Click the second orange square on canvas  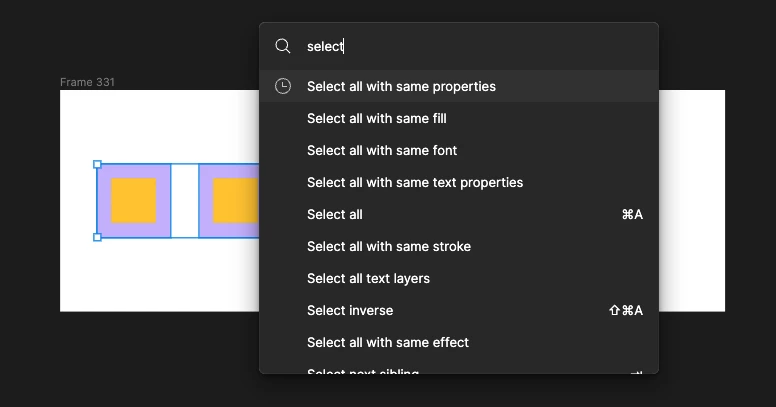[236, 201]
